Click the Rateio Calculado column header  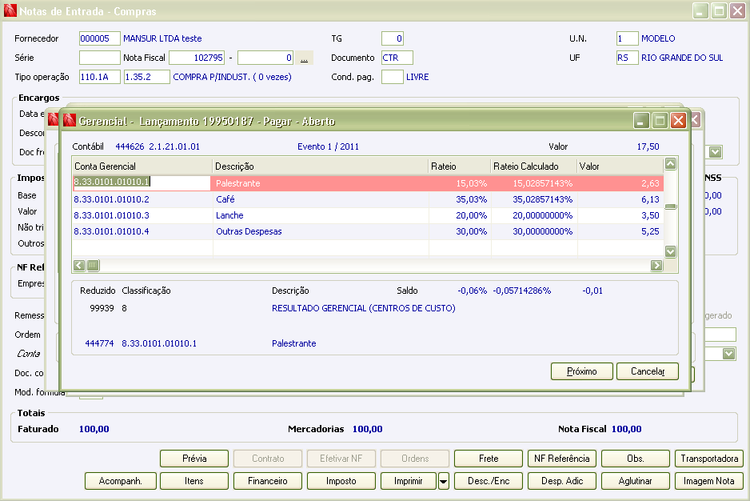534,167
